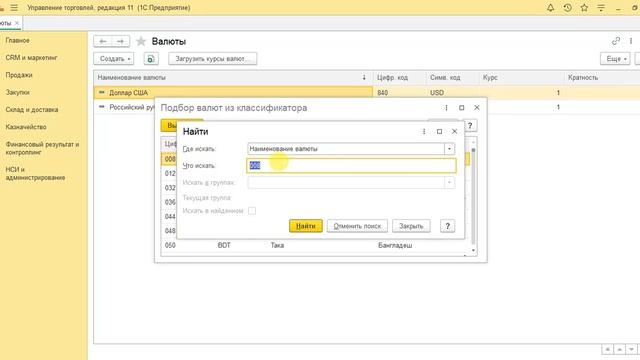The image size is (640, 360).
Task: Open help in Подбор валют window
Action: 470,126
